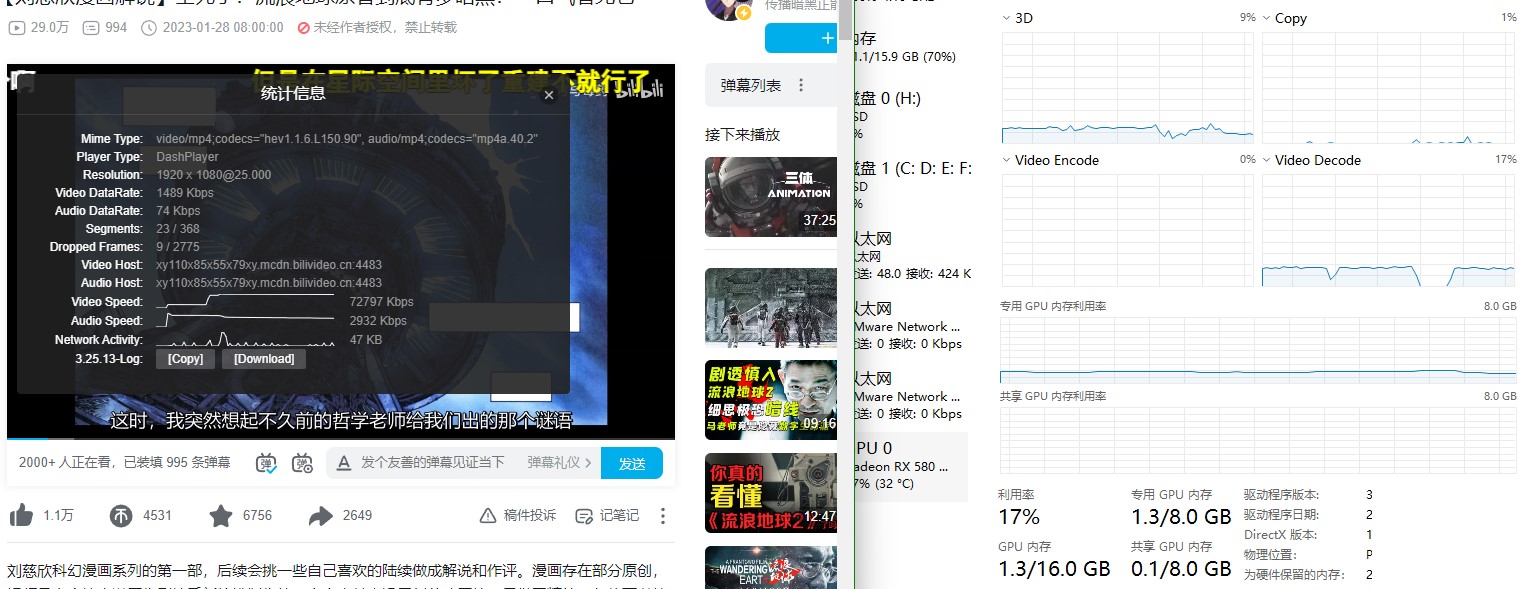Screen dimensions: 1522x589
Task: Send the danmaku with 发送 button
Action: pyautogui.click(x=632, y=463)
